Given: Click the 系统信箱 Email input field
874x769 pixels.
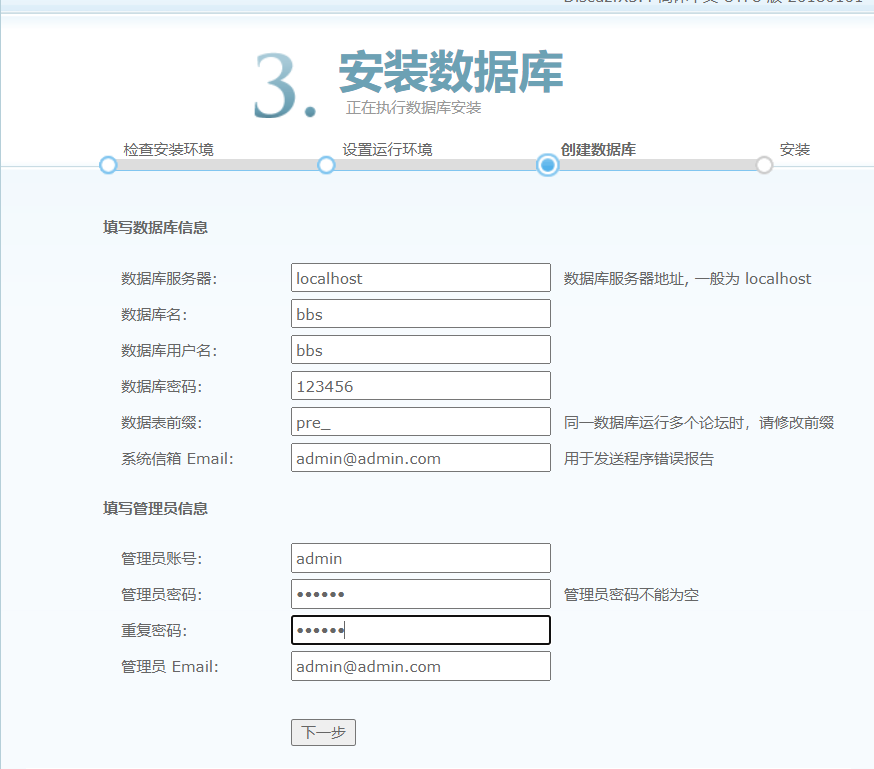Looking at the screenshot, I should click(420, 457).
